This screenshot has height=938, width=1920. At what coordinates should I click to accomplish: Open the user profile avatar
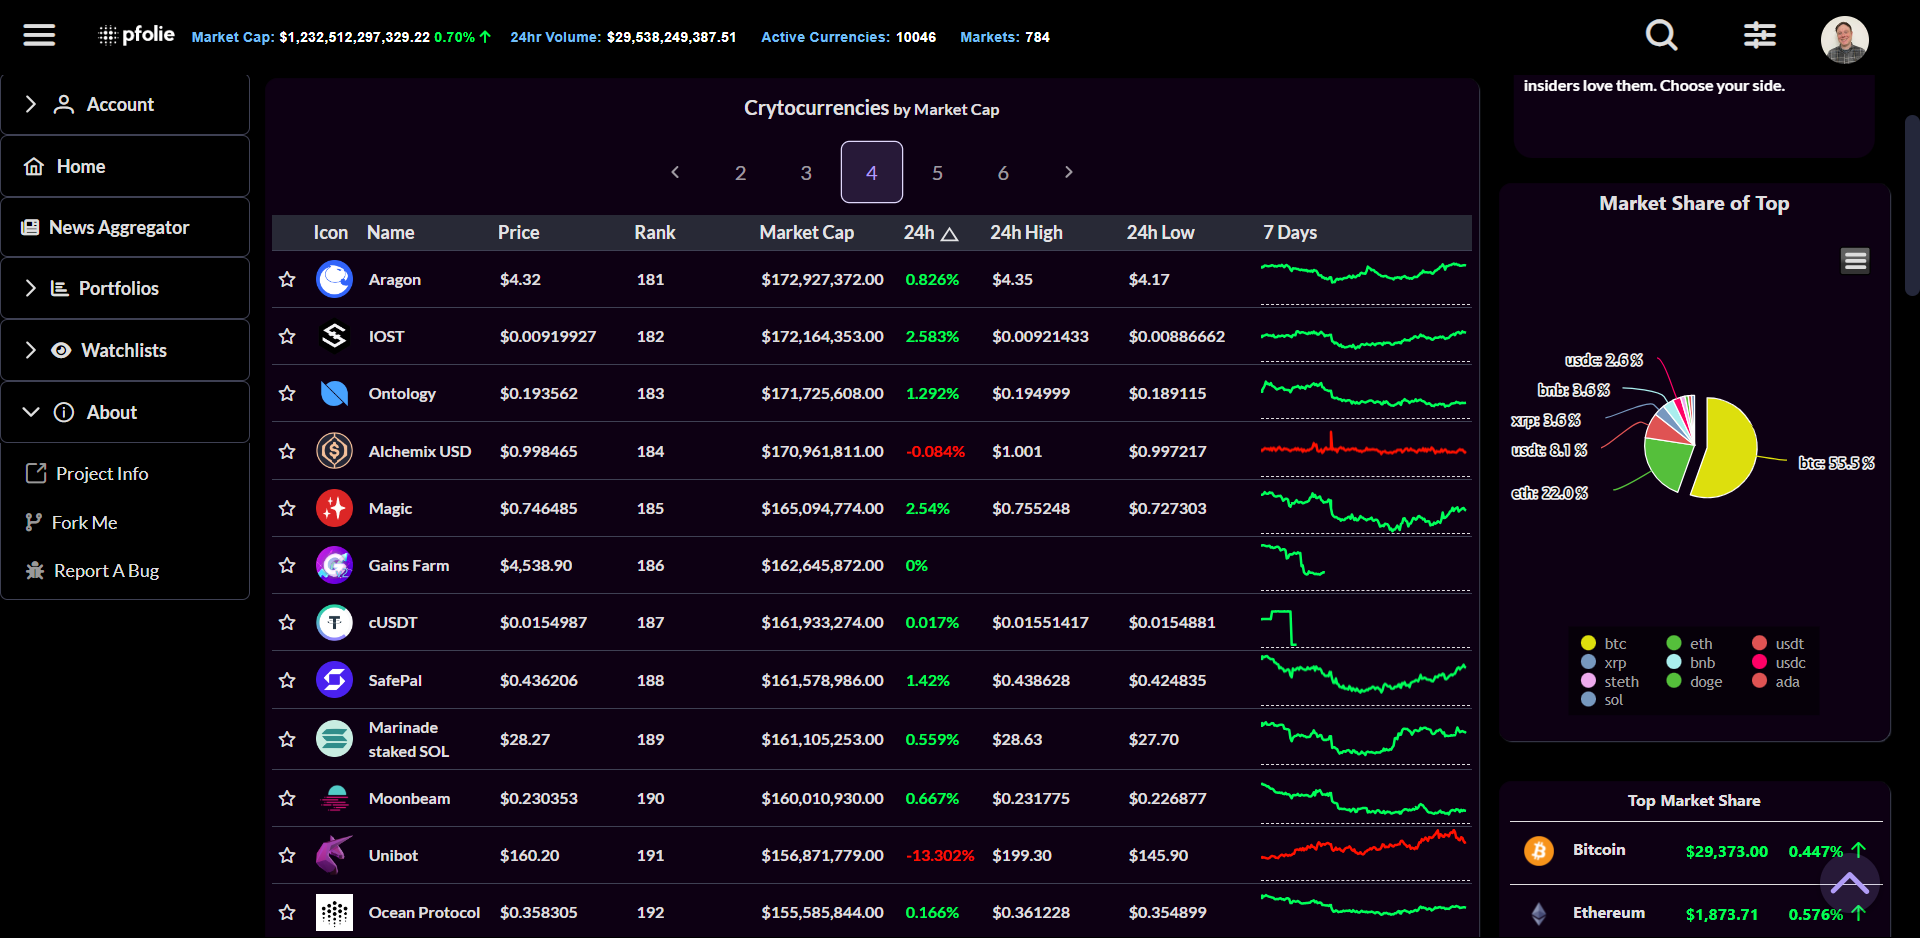coord(1845,40)
